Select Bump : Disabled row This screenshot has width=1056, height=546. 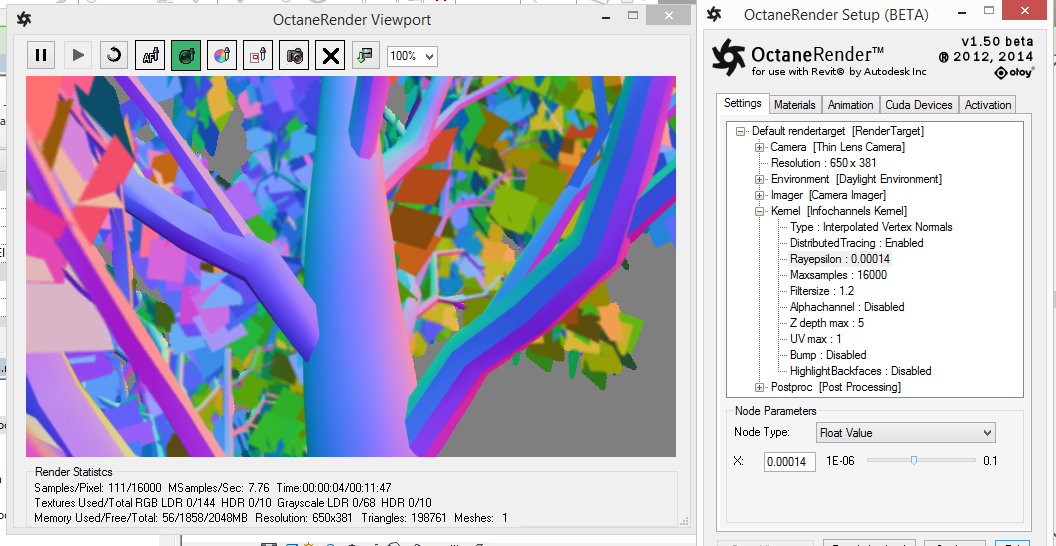828,355
